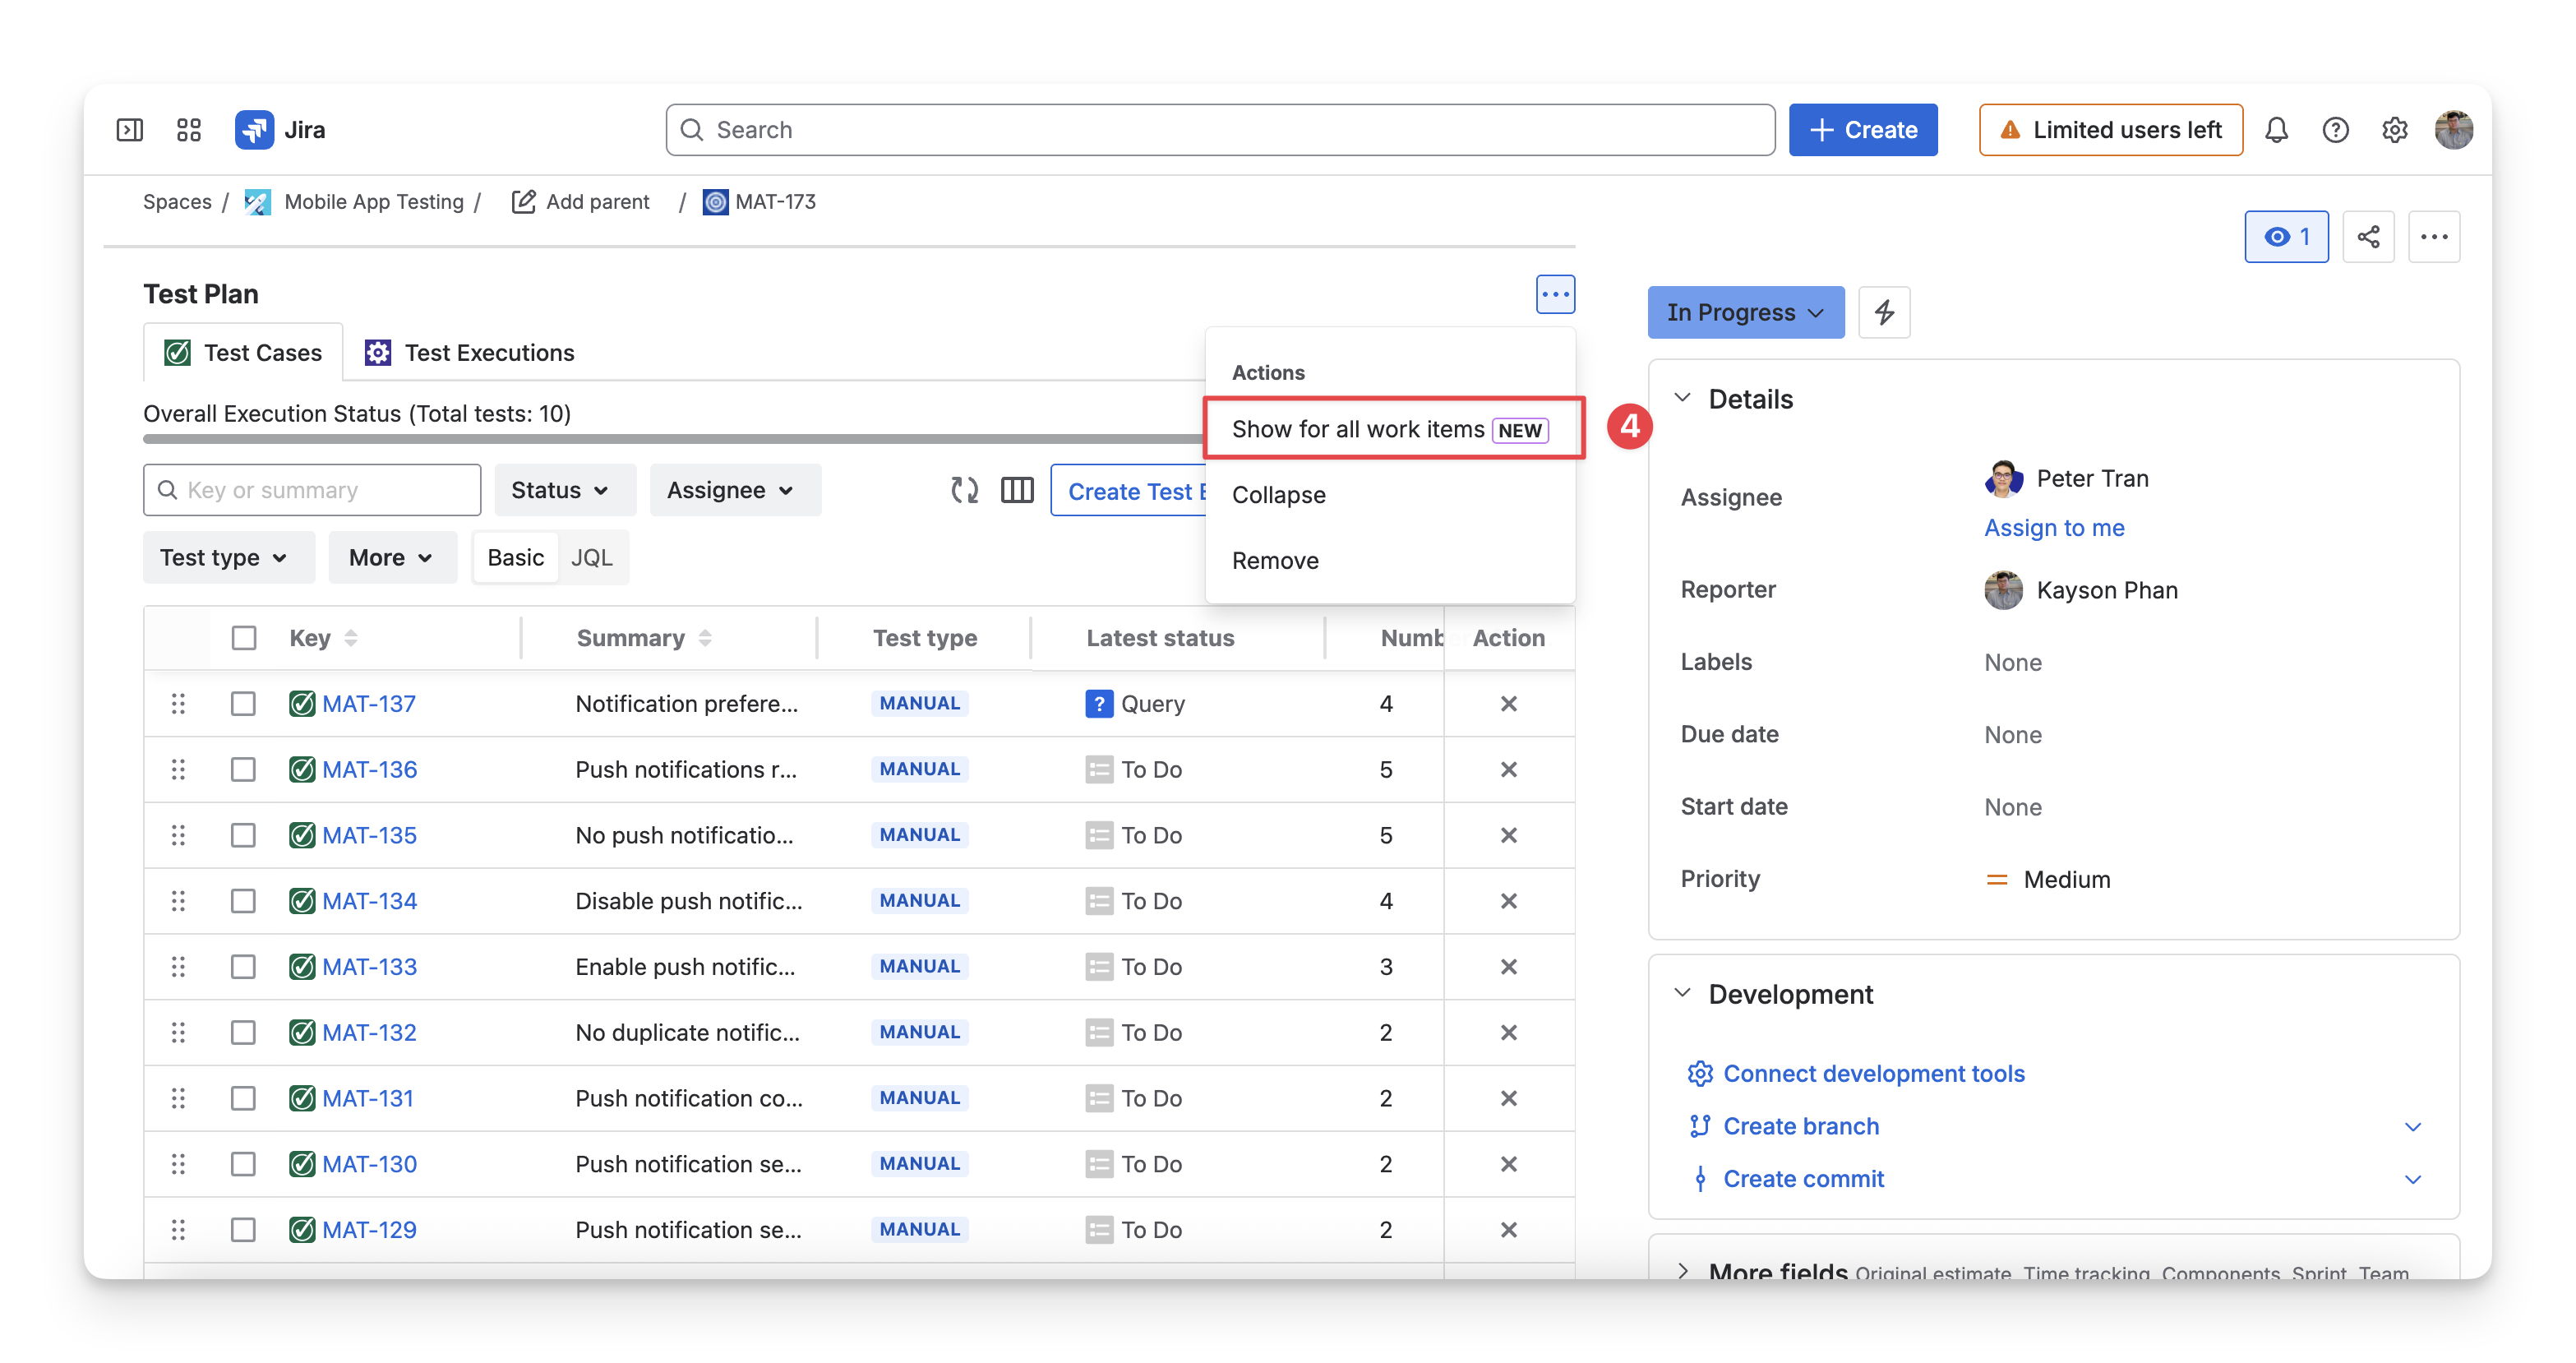Collapse the Details section chevron
The height and width of the screenshot is (1363, 2576).
[1682, 398]
